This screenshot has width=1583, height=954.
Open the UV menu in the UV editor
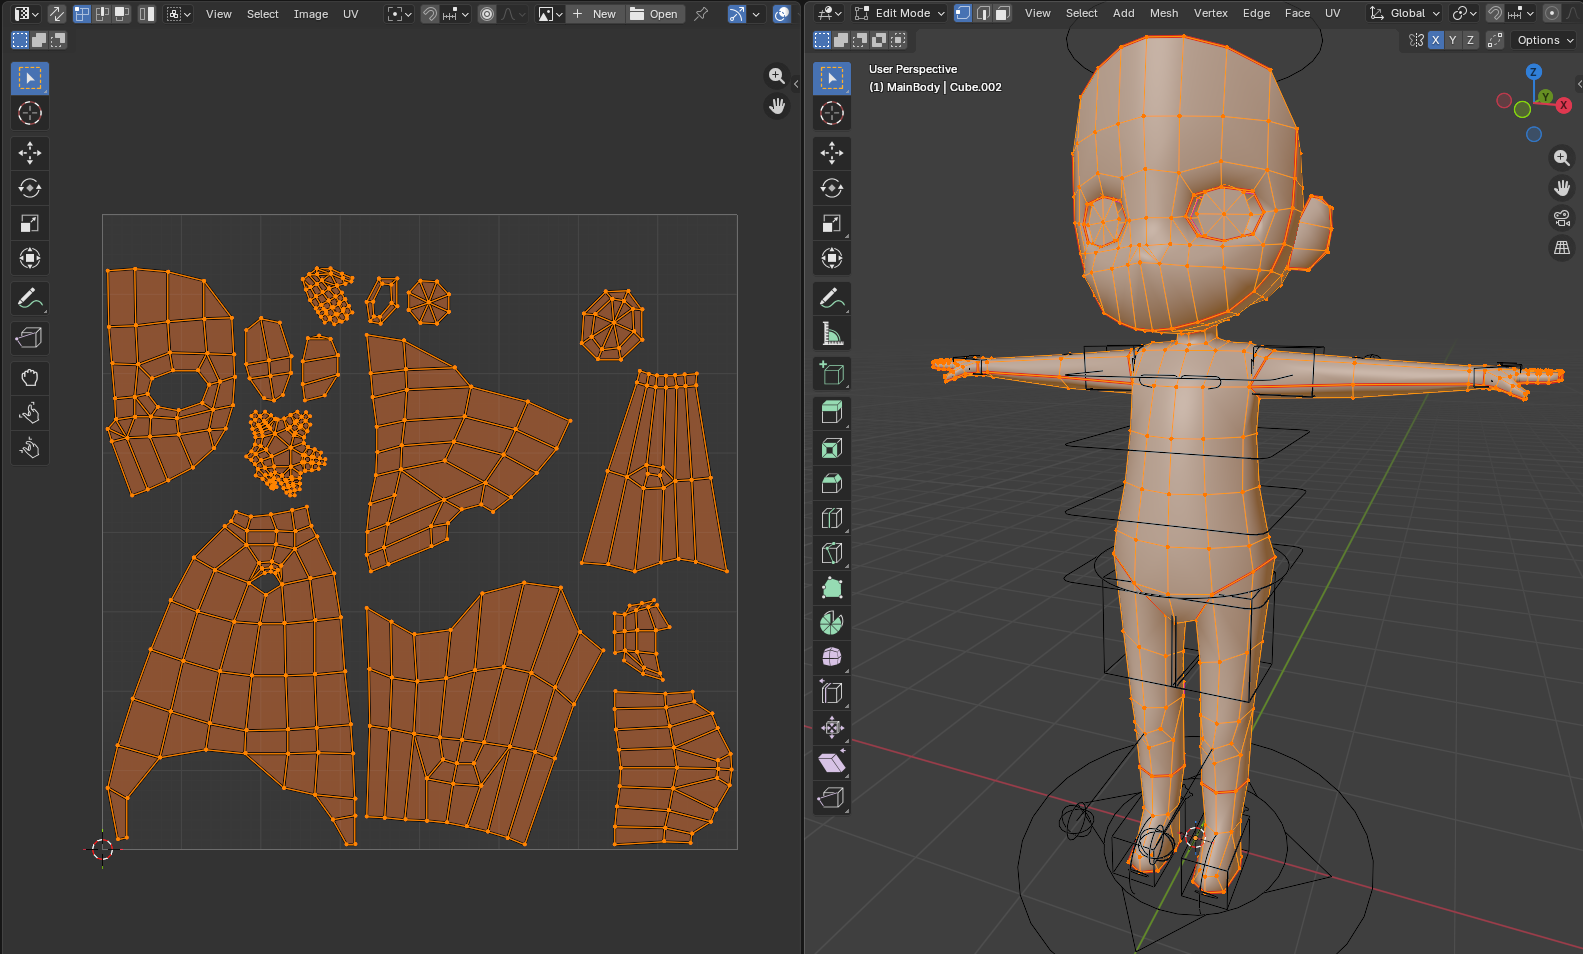click(350, 14)
